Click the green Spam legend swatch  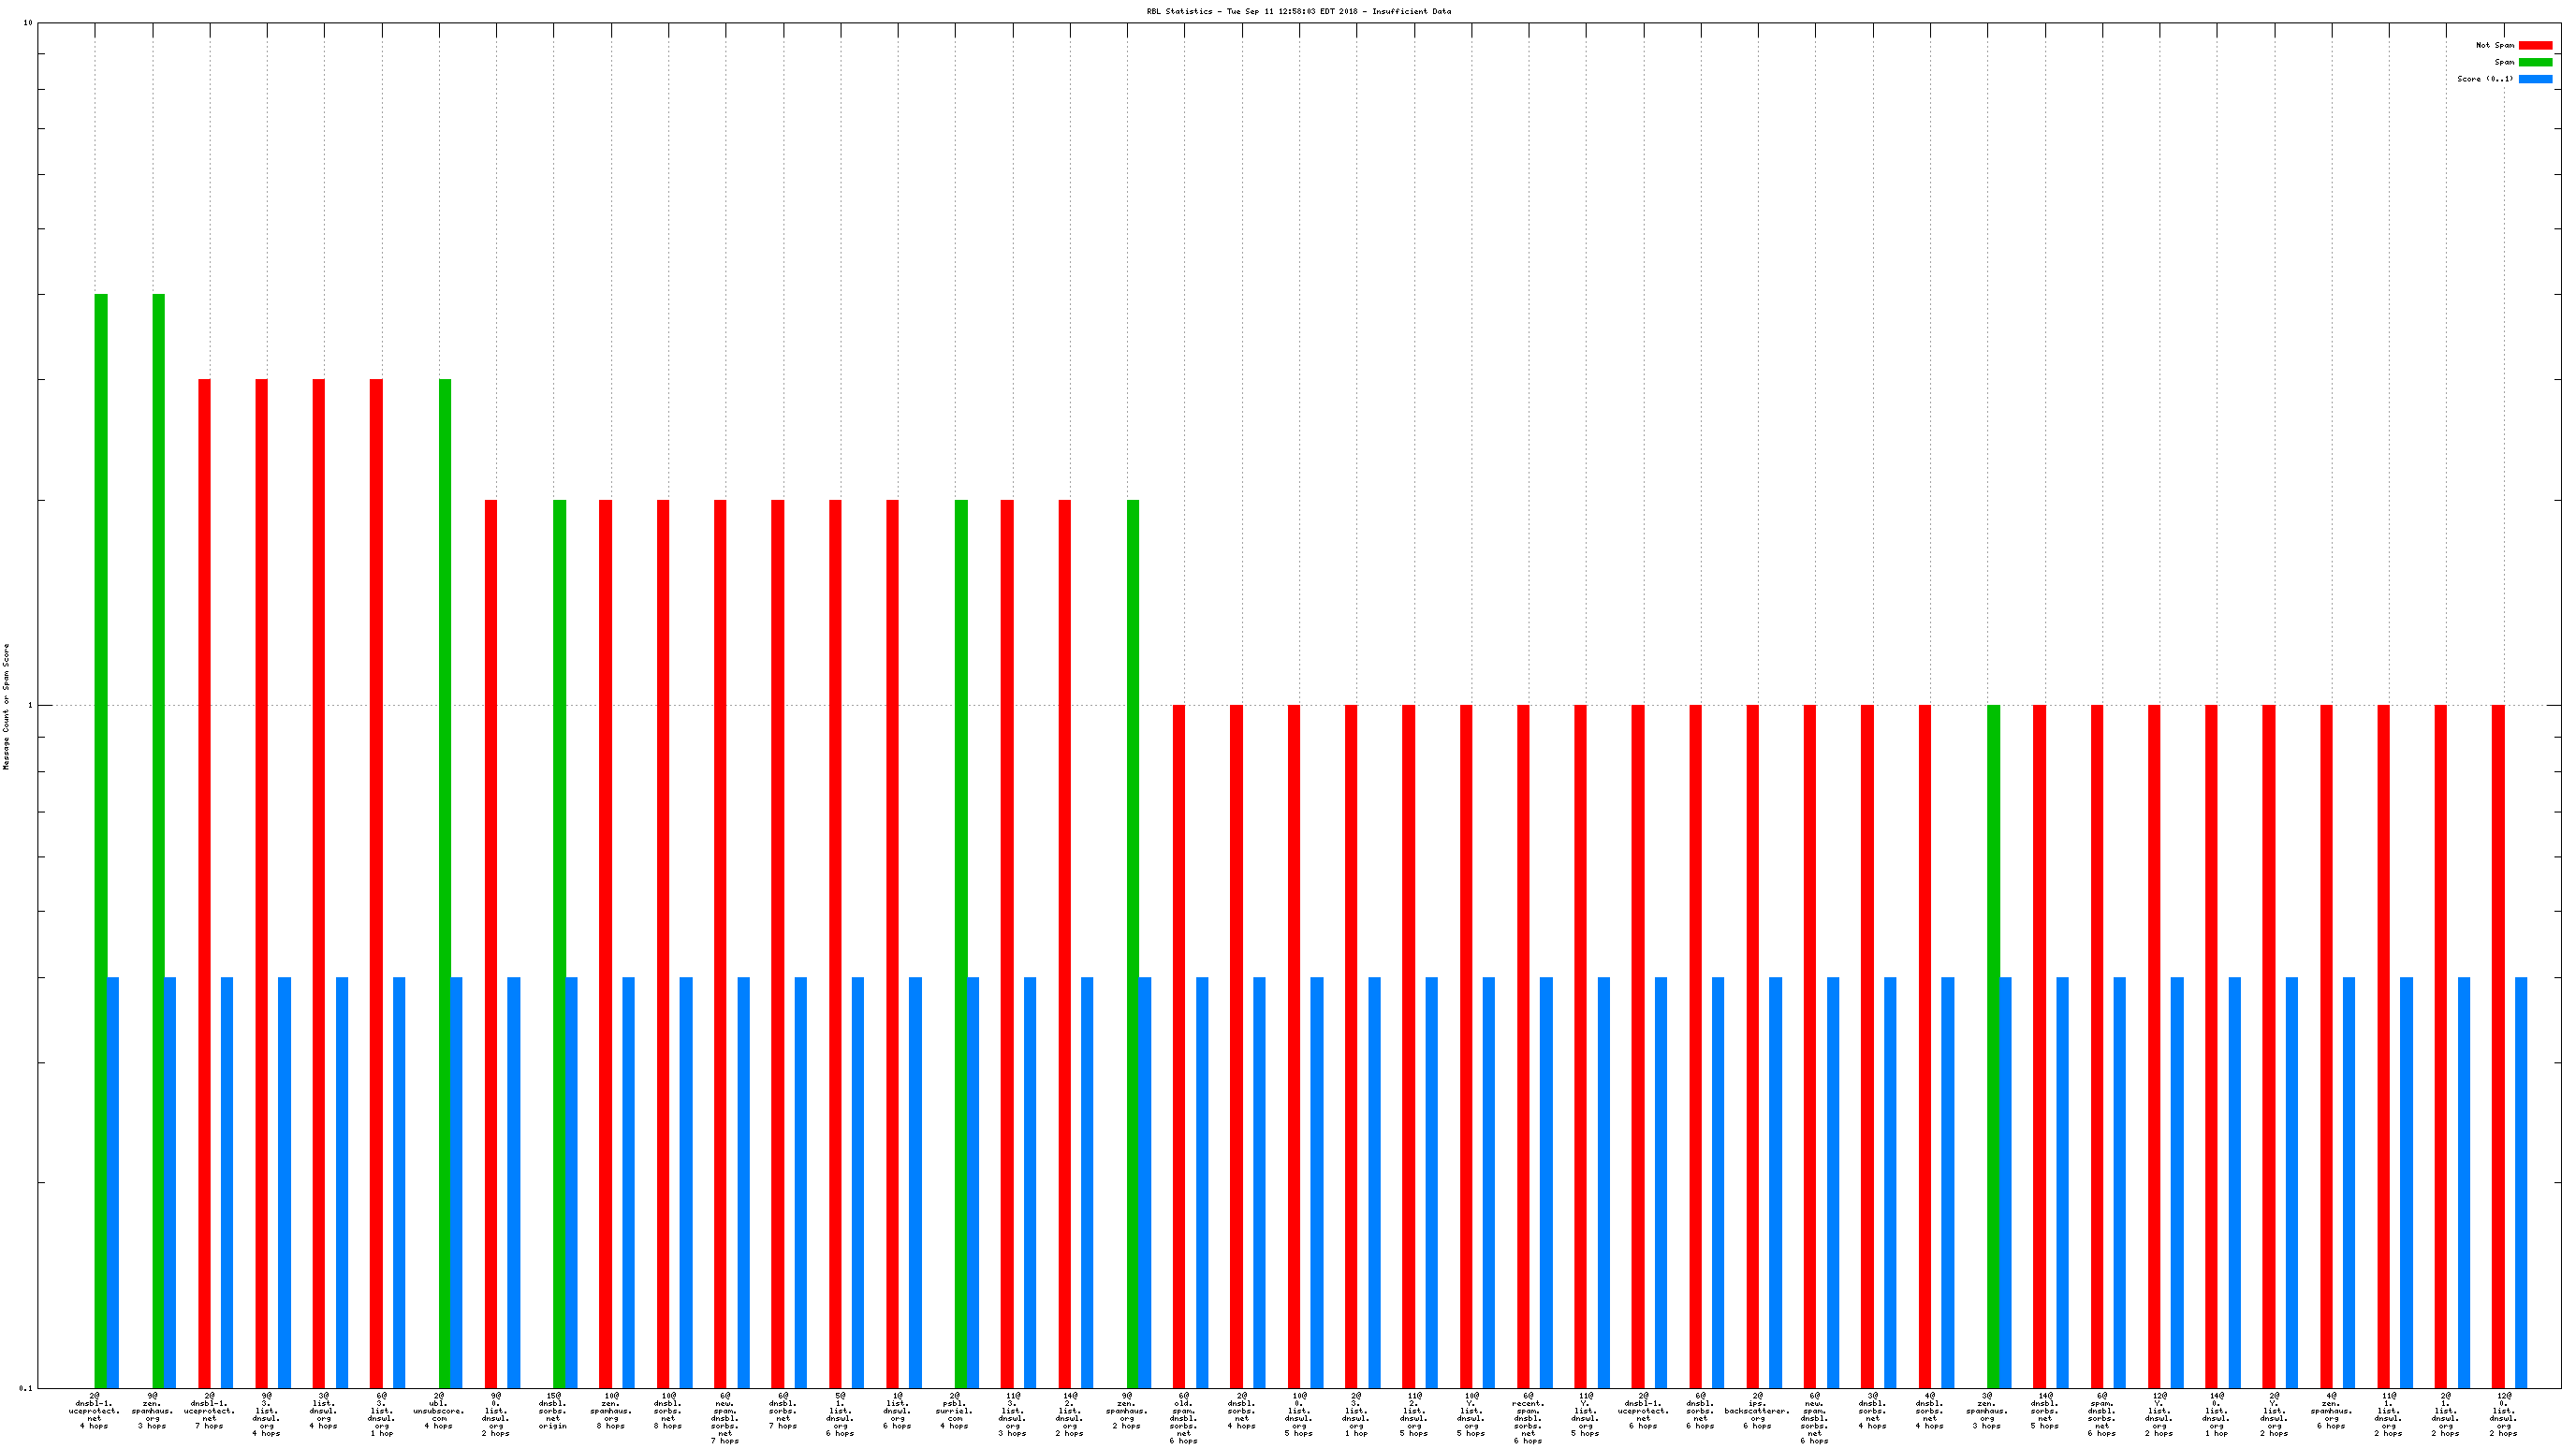click(x=2534, y=62)
